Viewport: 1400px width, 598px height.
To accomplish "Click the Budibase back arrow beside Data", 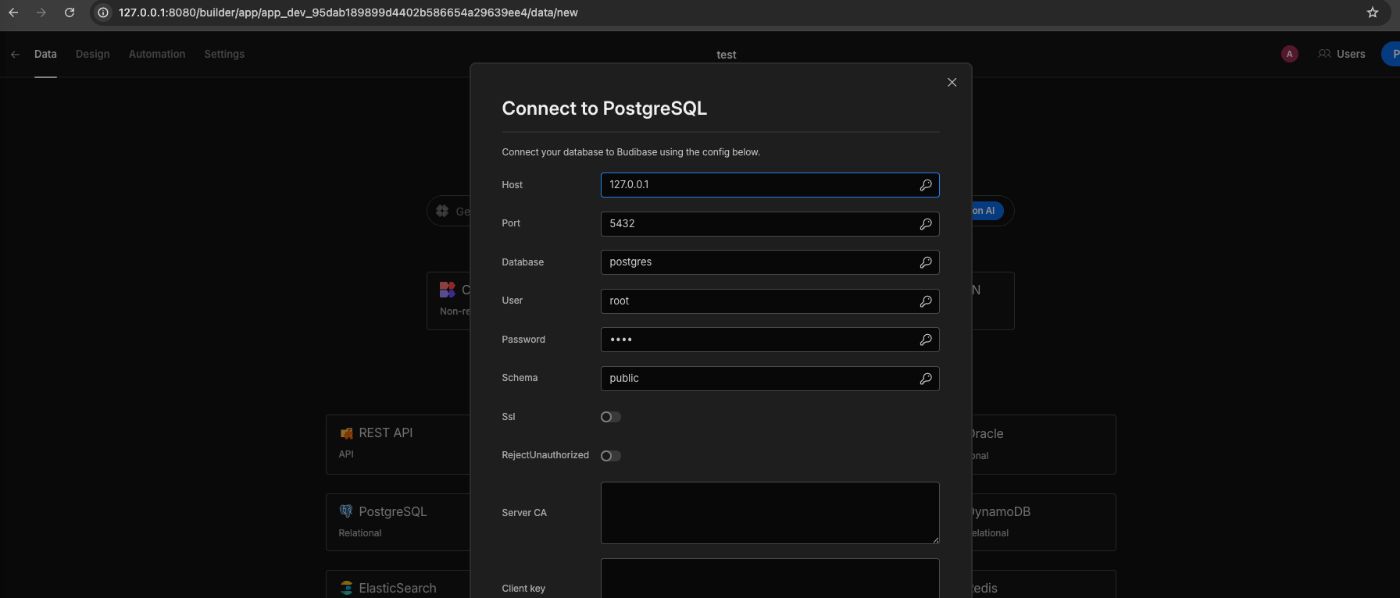I will click(x=15, y=54).
